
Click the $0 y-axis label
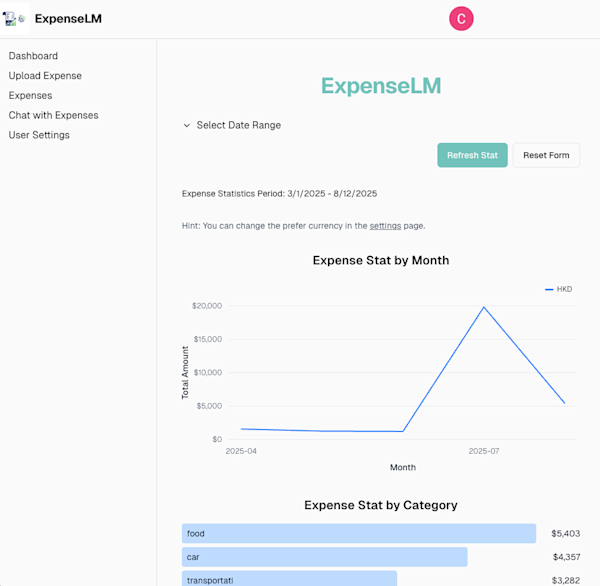pyautogui.click(x=217, y=439)
